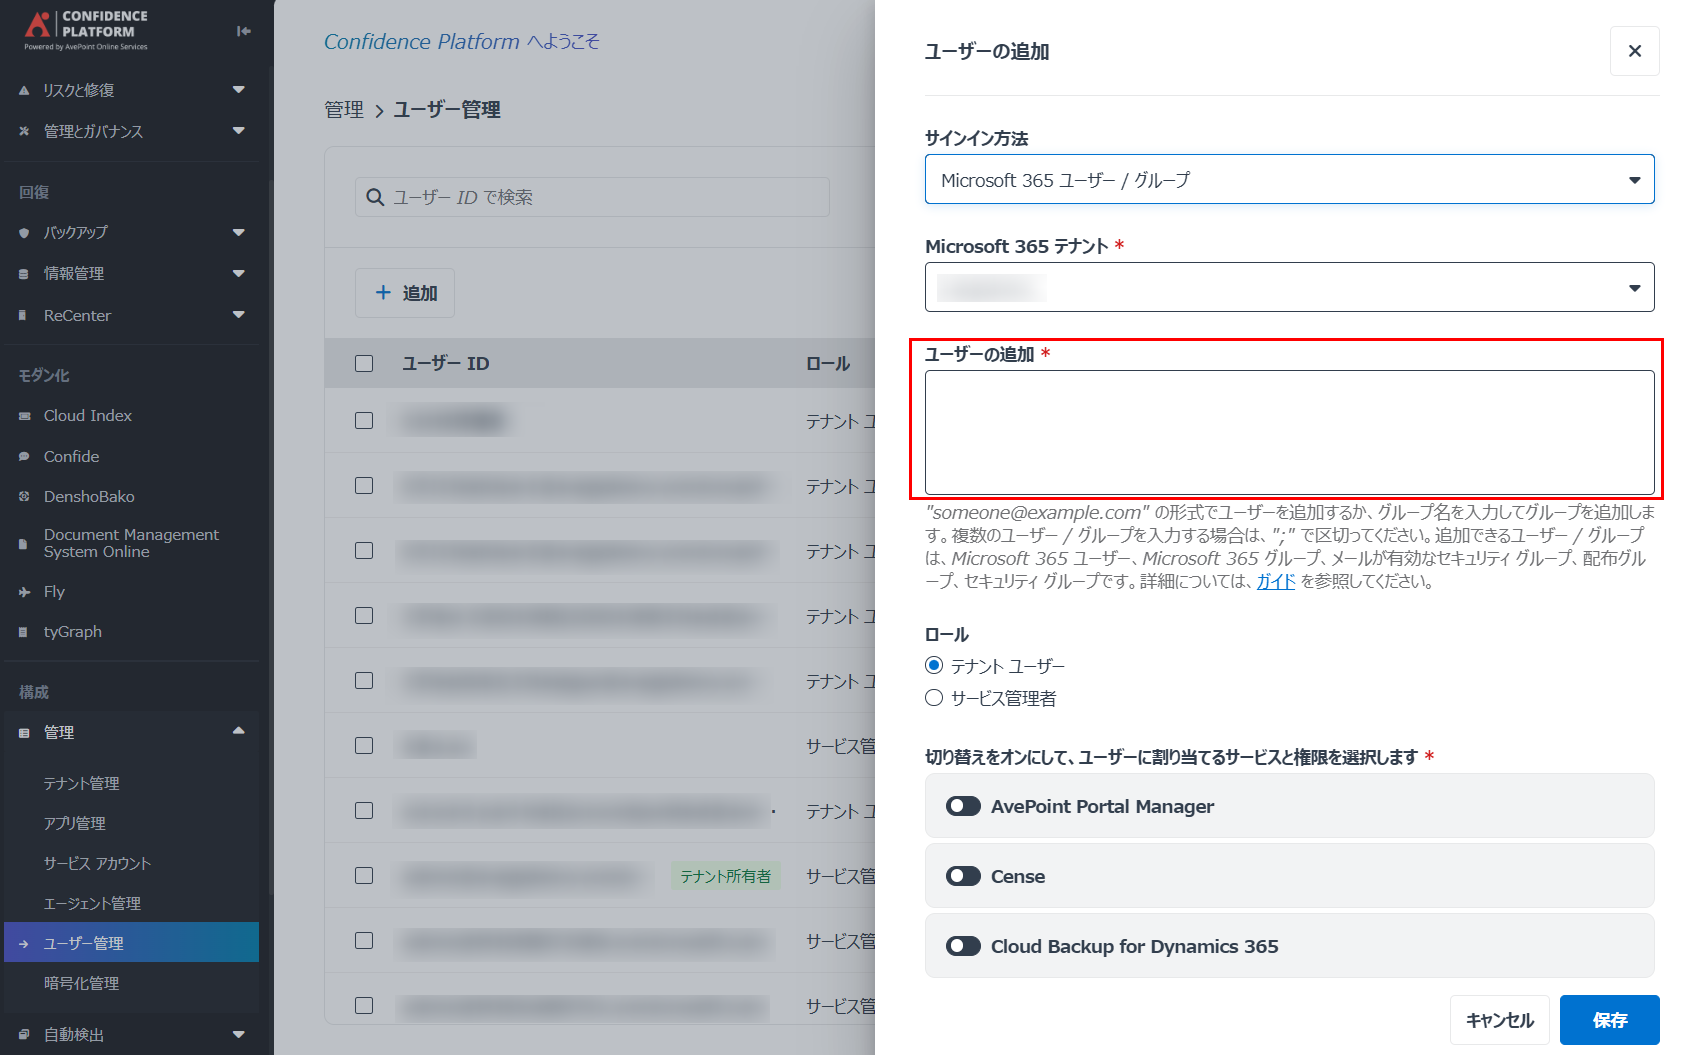Enable the AvePoint Portal Manager toggle
Viewport: 1701px width, 1055px height.
click(x=964, y=806)
